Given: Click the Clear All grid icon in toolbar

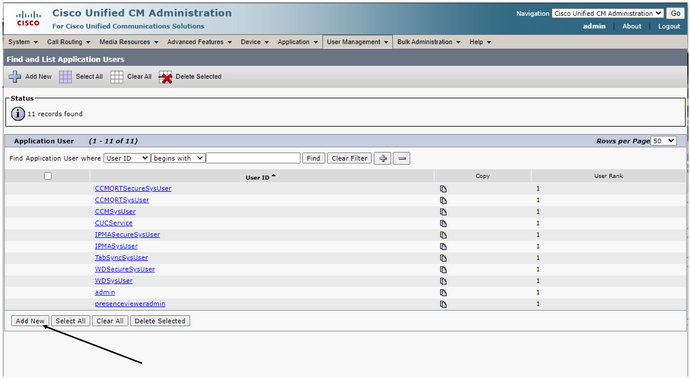Looking at the screenshot, I should pyautogui.click(x=117, y=77).
